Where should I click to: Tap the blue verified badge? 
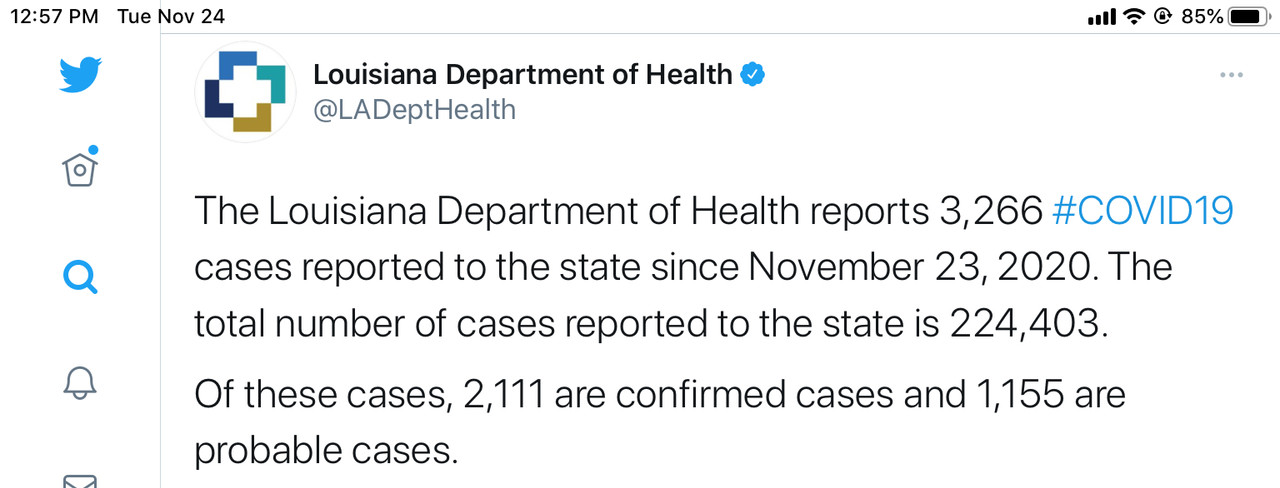coord(753,74)
